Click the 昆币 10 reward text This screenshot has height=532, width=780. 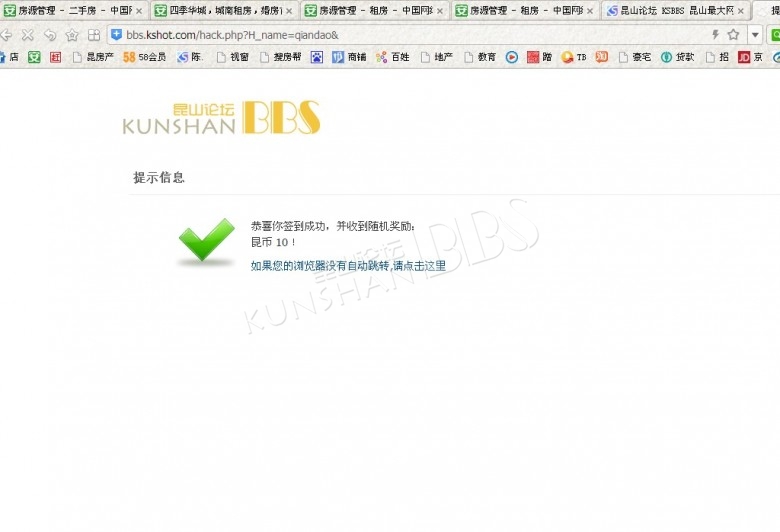tap(273, 242)
